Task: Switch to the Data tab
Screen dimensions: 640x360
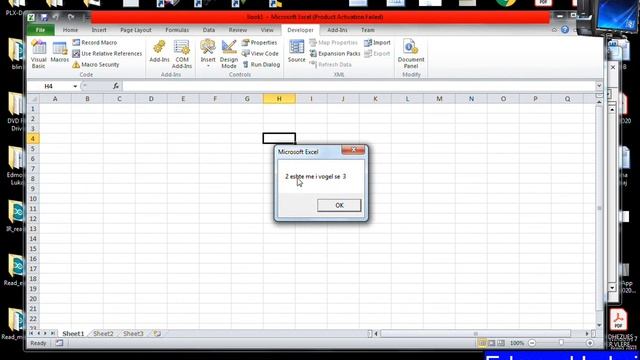Action: point(209,30)
